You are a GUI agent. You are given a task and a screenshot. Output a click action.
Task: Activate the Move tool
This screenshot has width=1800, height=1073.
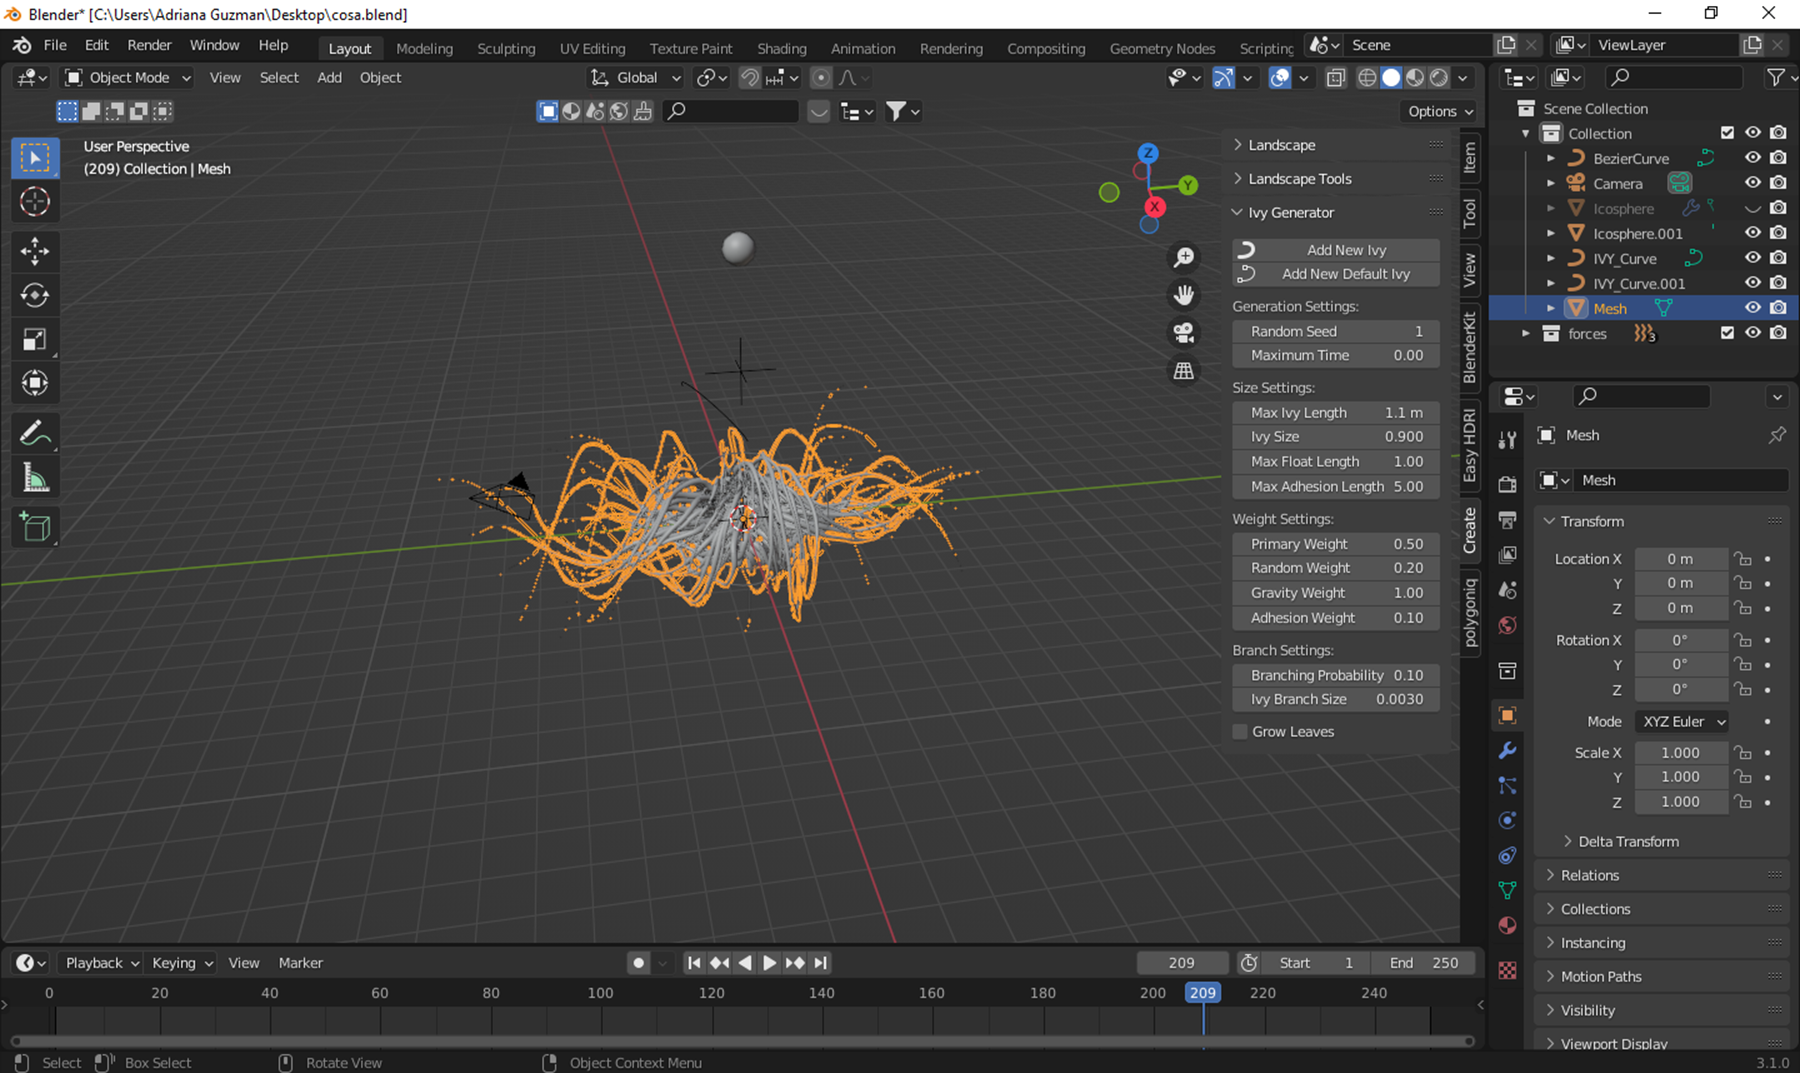tap(35, 251)
